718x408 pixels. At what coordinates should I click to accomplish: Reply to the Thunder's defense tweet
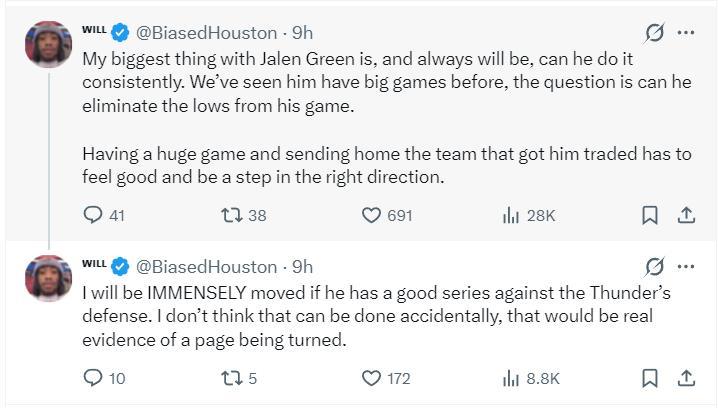pyautogui.click(x=93, y=378)
